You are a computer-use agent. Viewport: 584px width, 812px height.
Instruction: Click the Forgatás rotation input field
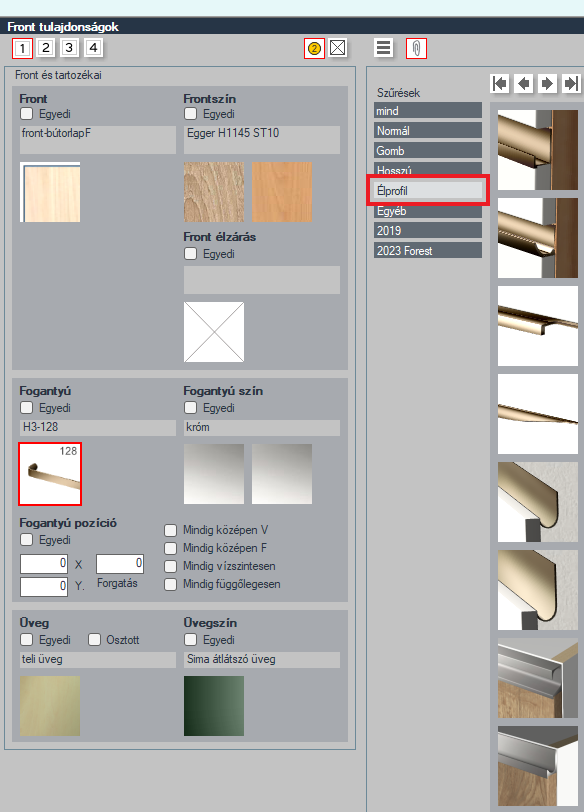(120, 563)
